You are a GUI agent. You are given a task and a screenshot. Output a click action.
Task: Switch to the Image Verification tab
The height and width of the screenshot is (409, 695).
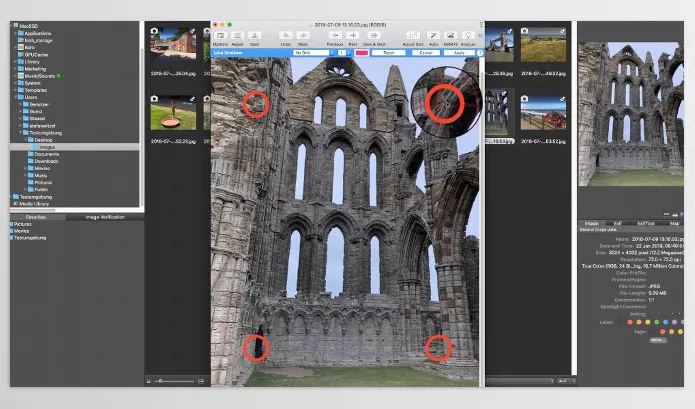coord(105,217)
